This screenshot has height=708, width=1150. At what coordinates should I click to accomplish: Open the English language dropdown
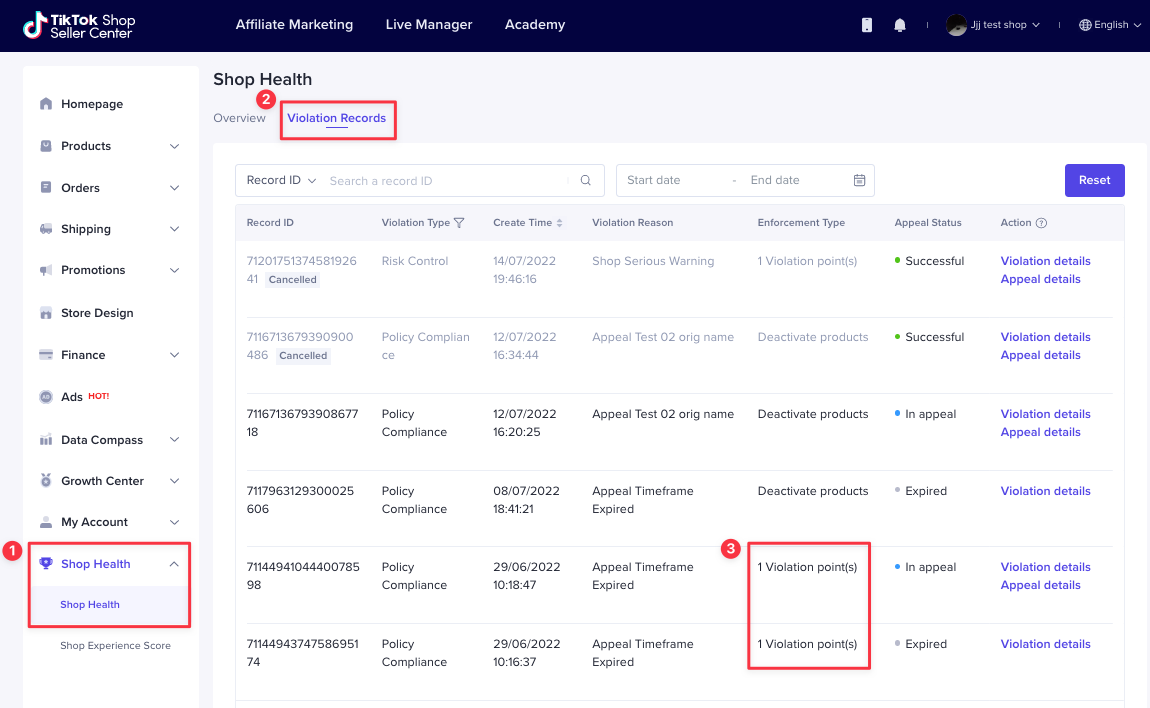click(1110, 25)
